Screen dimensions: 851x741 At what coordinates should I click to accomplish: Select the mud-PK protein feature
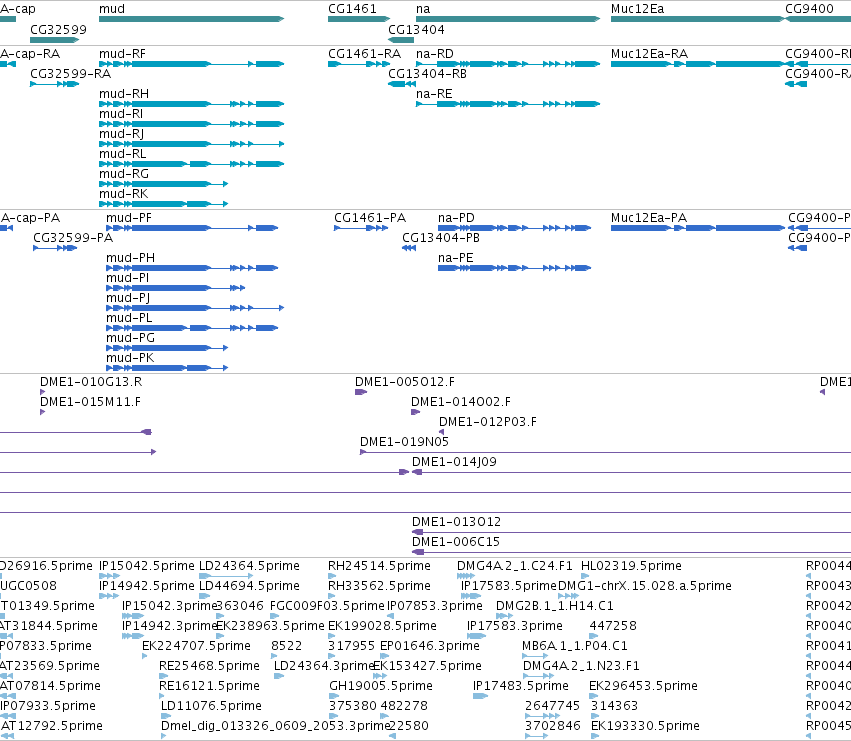(x=167, y=368)
